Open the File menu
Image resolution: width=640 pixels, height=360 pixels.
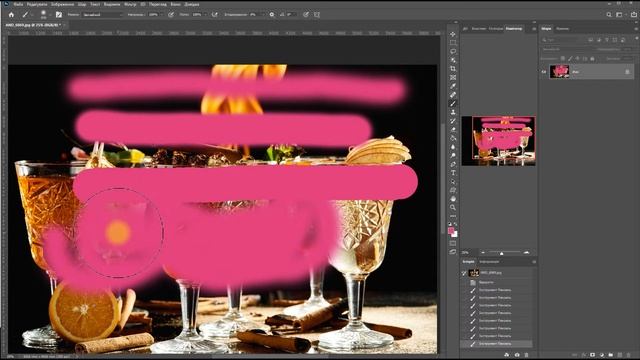(18, 4)
